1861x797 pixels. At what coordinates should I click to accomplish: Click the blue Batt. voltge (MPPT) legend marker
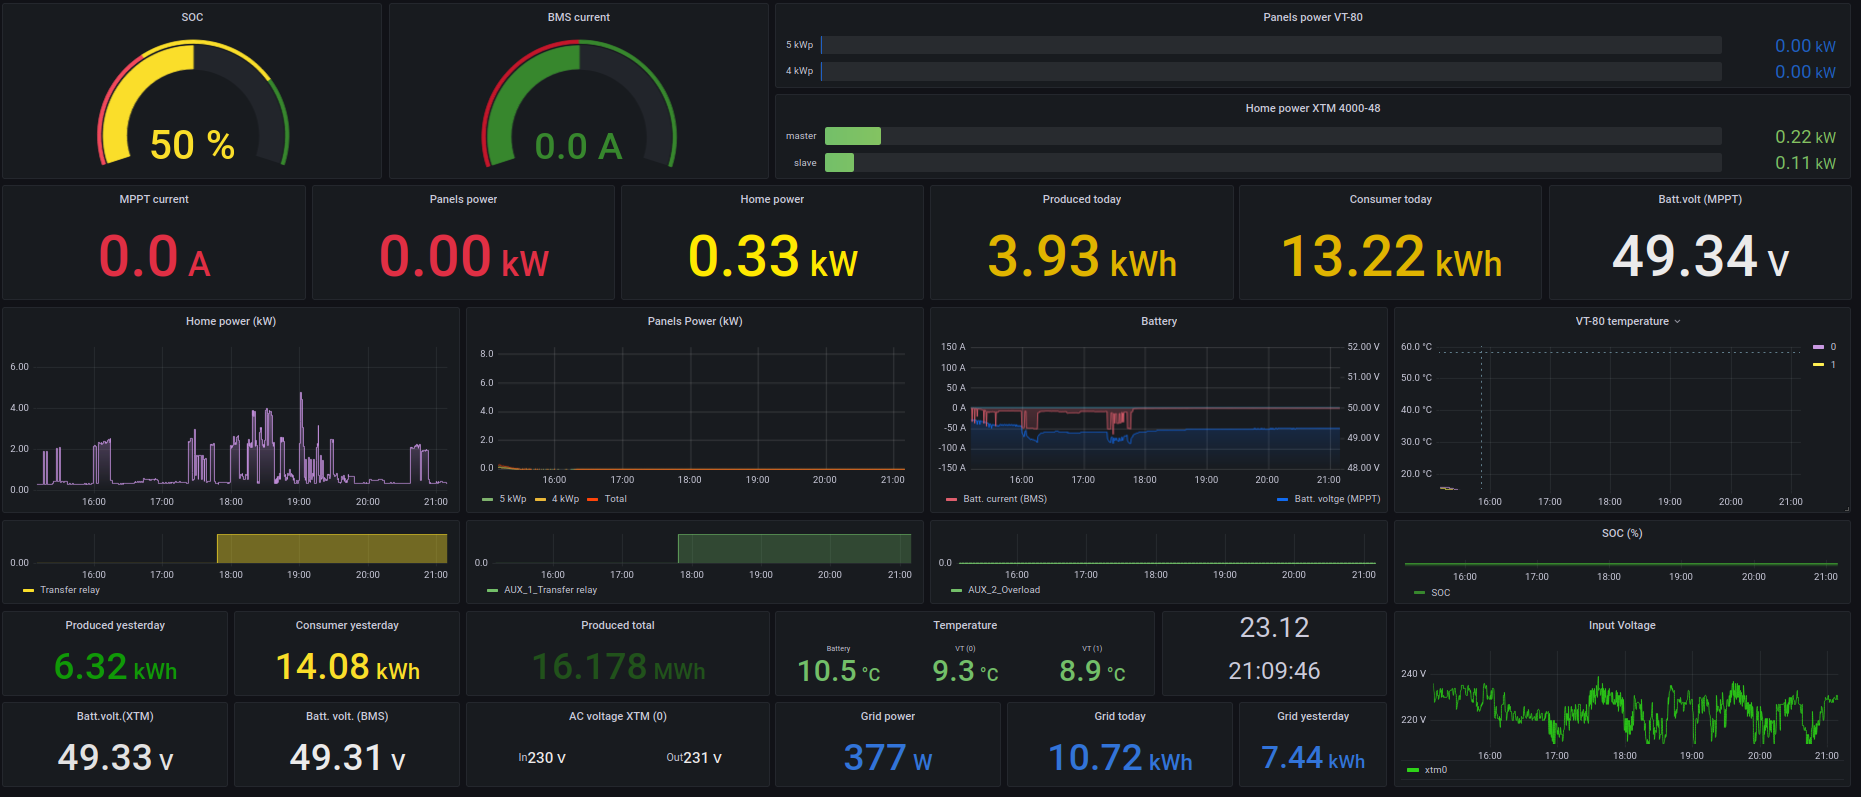[x=1282, y=499]
